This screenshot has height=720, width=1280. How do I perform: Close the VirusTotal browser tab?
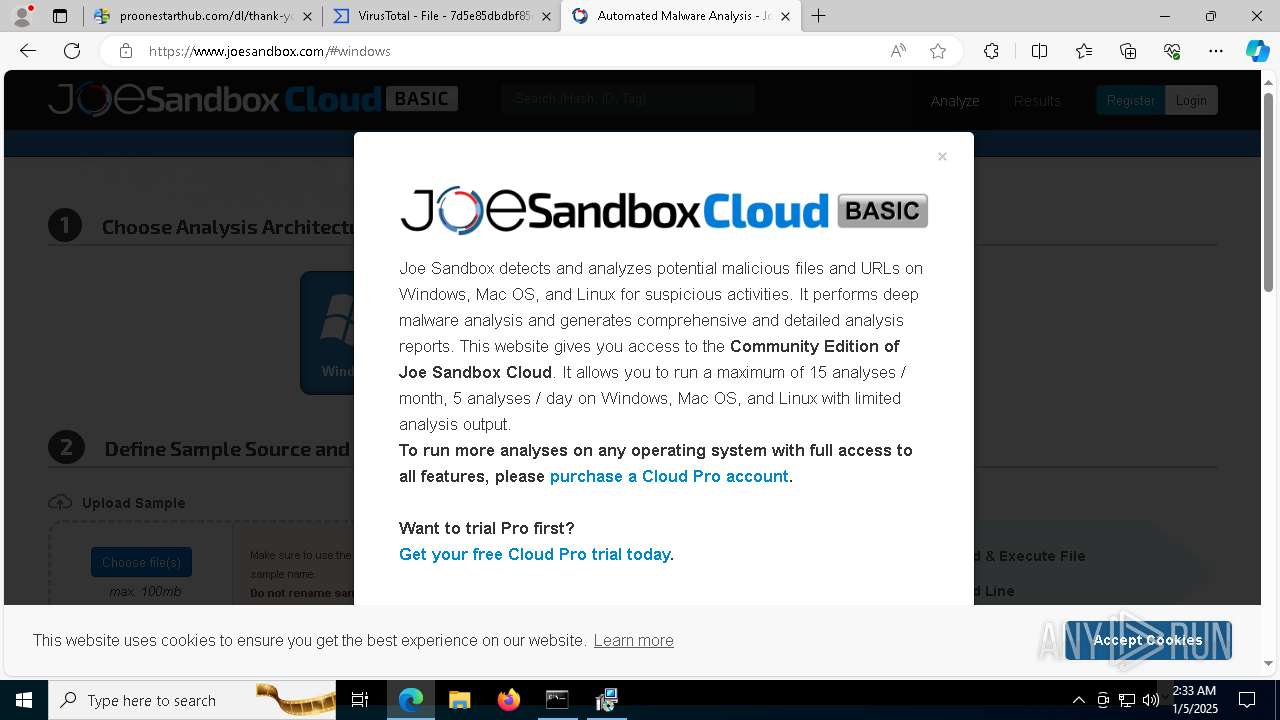click(546, 16)
